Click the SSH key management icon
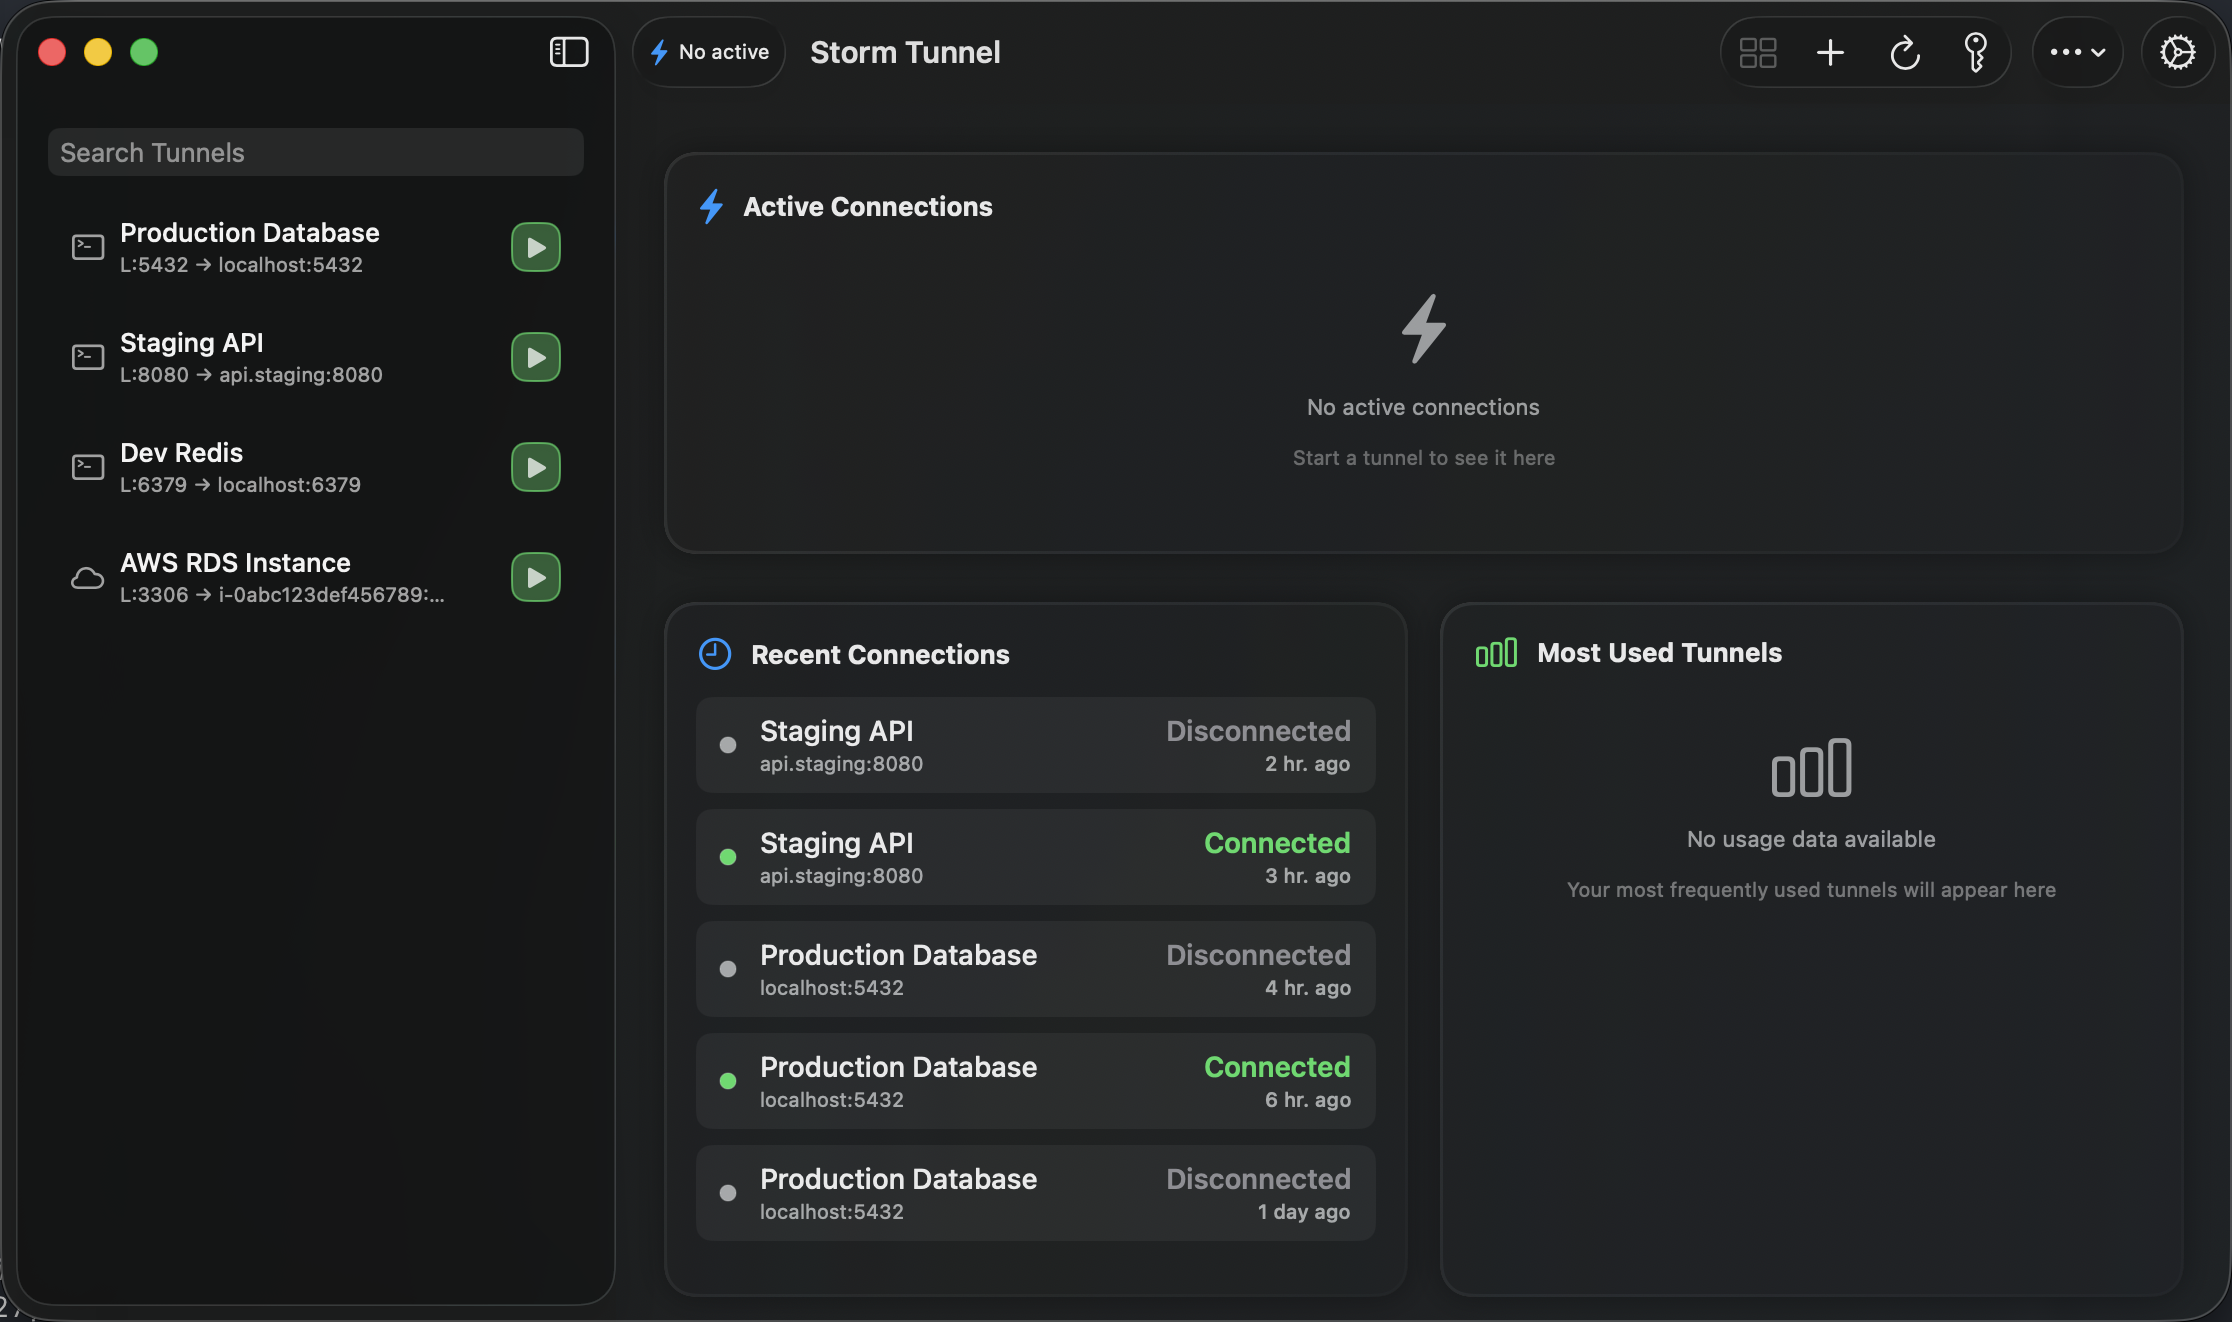 tap(1975, 52)
